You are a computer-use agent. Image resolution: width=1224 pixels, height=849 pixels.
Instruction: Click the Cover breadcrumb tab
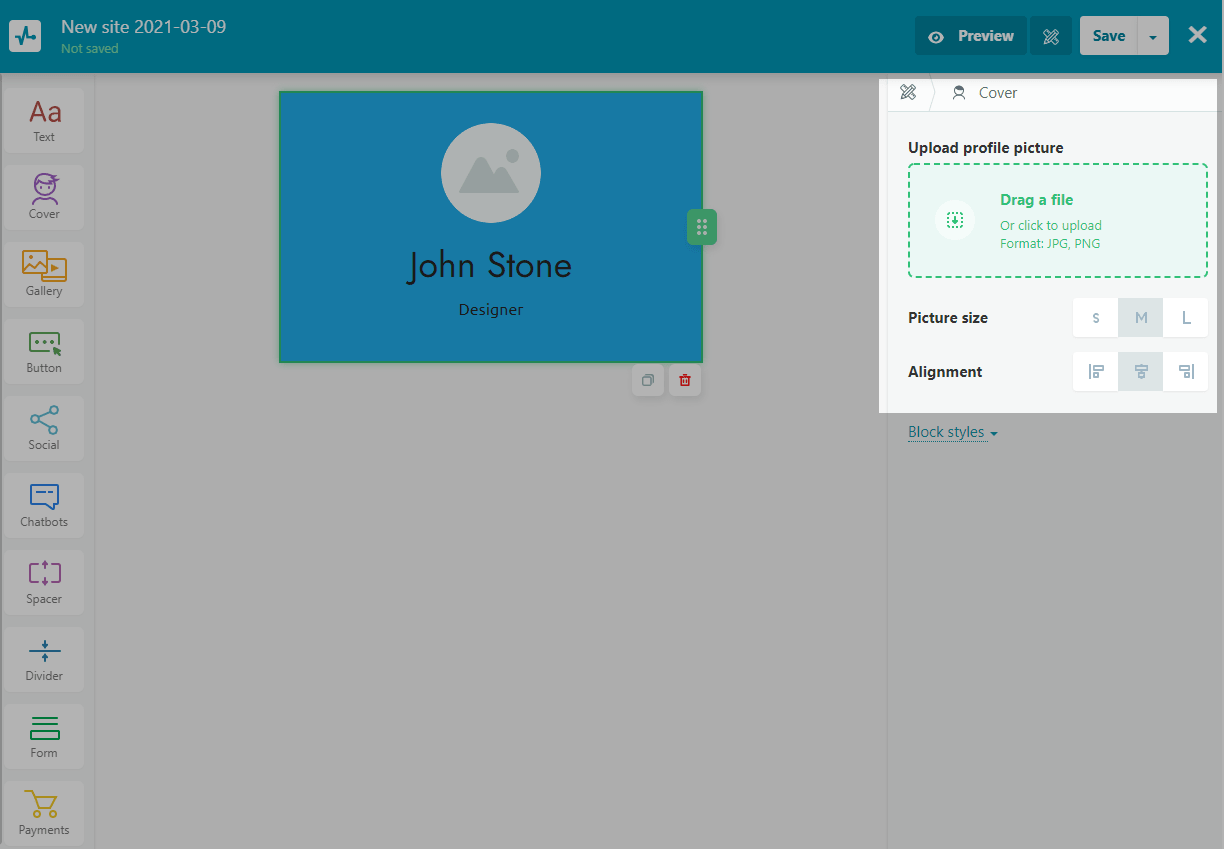tap(985, 93)
